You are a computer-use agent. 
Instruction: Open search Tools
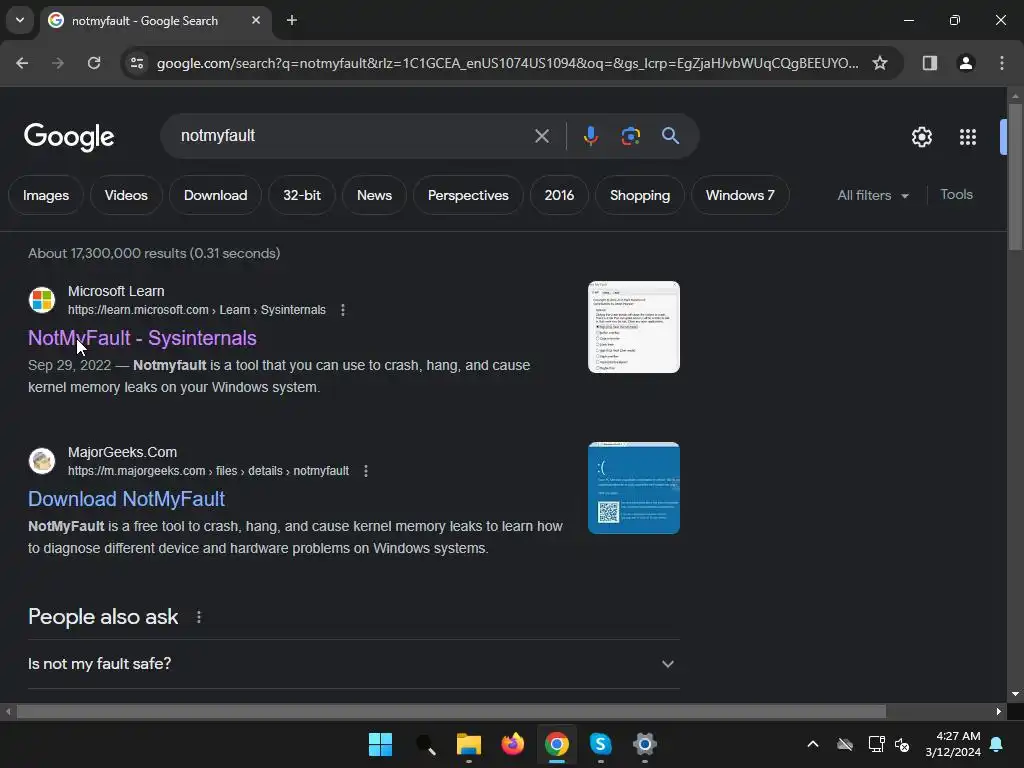[x=956, y=195]
